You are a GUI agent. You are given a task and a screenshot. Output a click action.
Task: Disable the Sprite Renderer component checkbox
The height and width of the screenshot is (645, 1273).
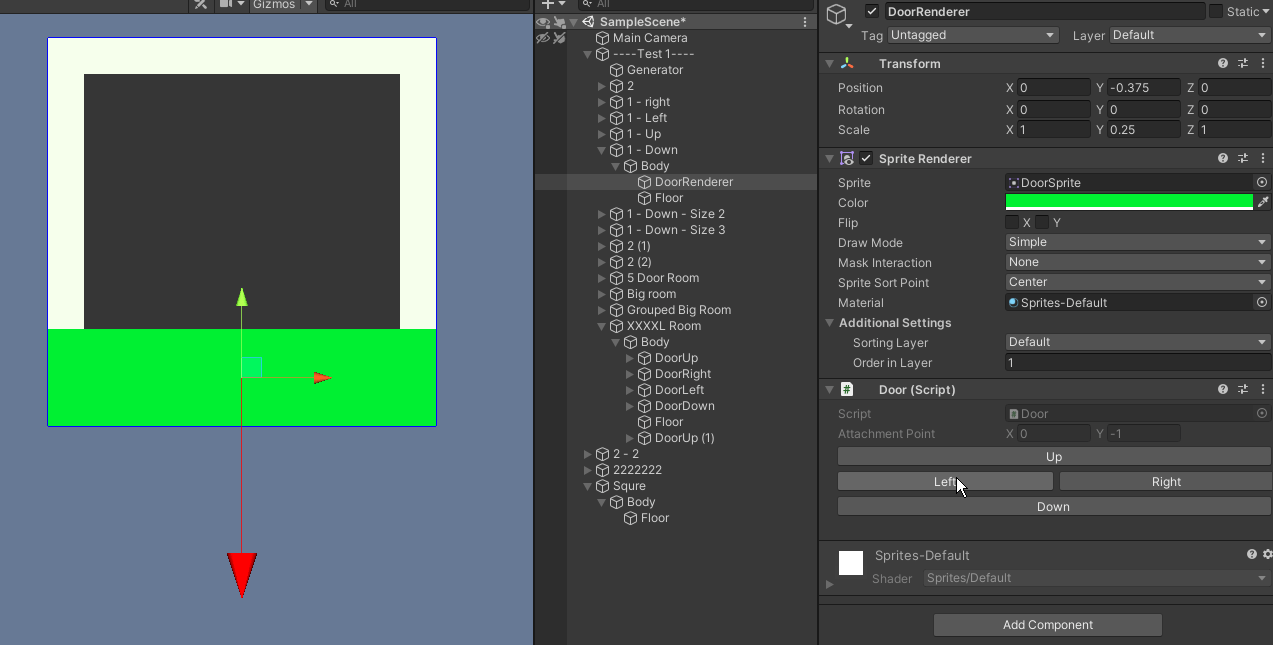pos(866,158)
